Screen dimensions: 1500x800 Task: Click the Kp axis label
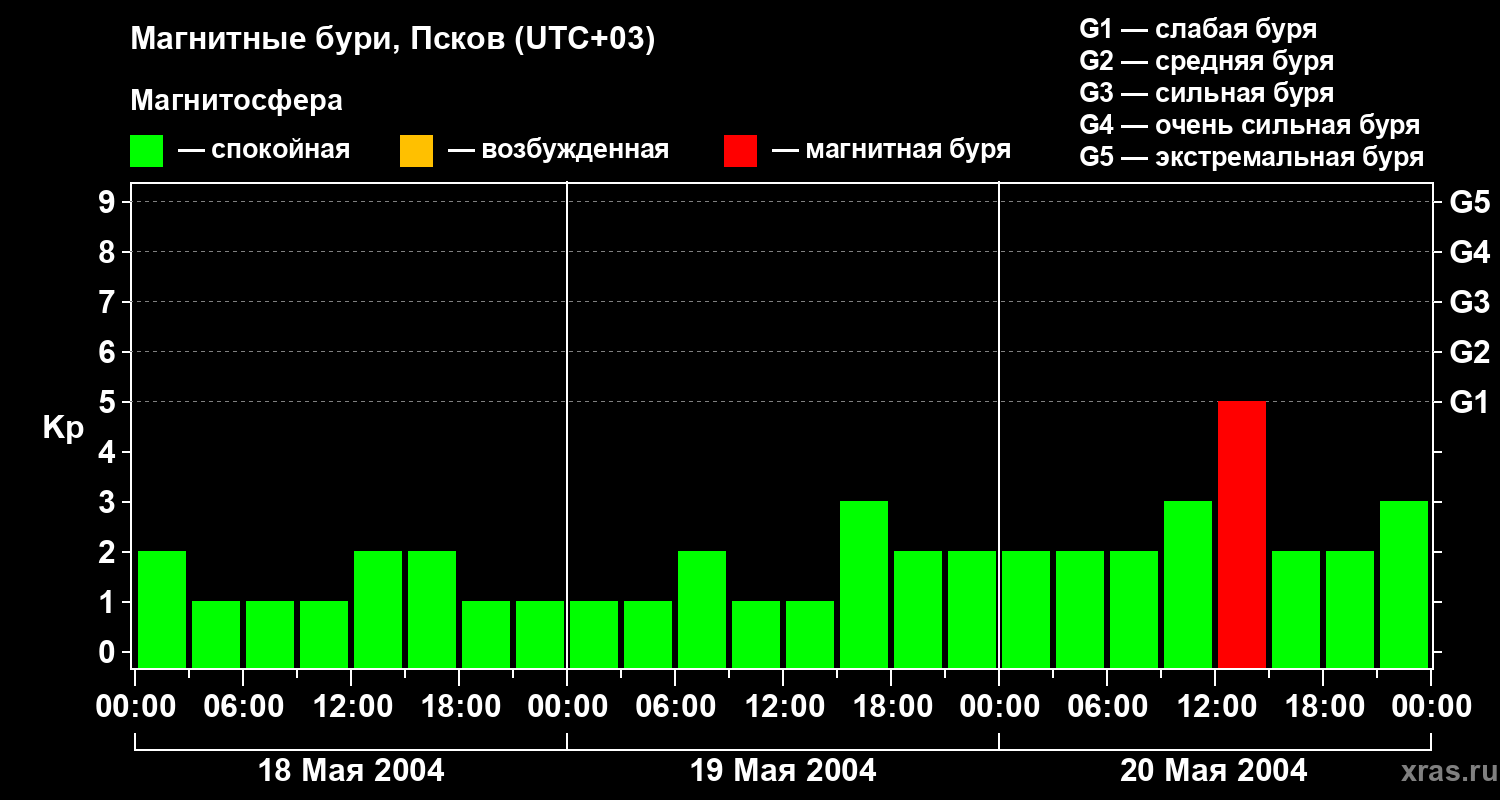point(63,428)
